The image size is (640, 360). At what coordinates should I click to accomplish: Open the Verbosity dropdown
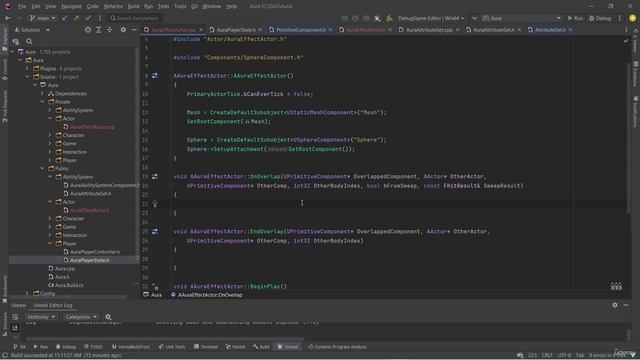[x=41, y=317]
